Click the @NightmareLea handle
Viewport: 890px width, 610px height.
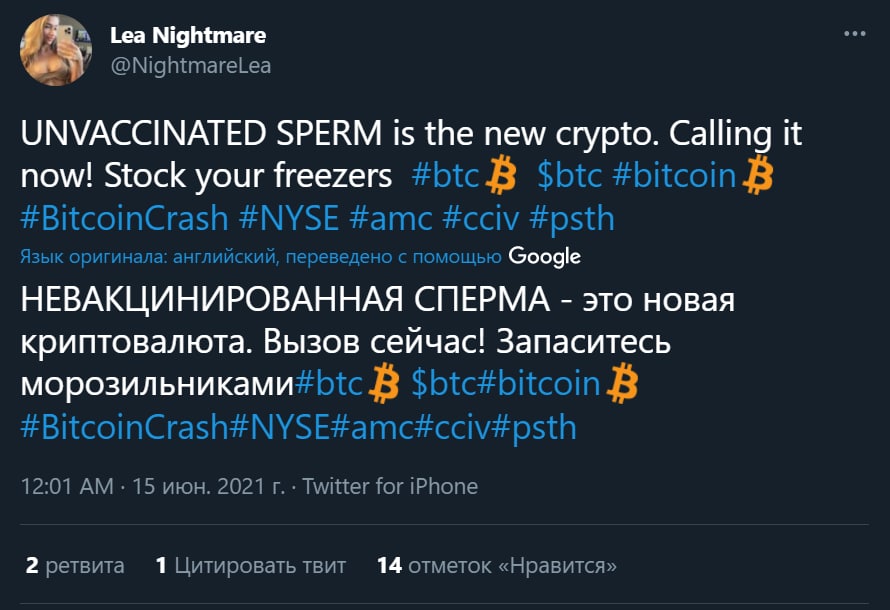coord(190,66)
